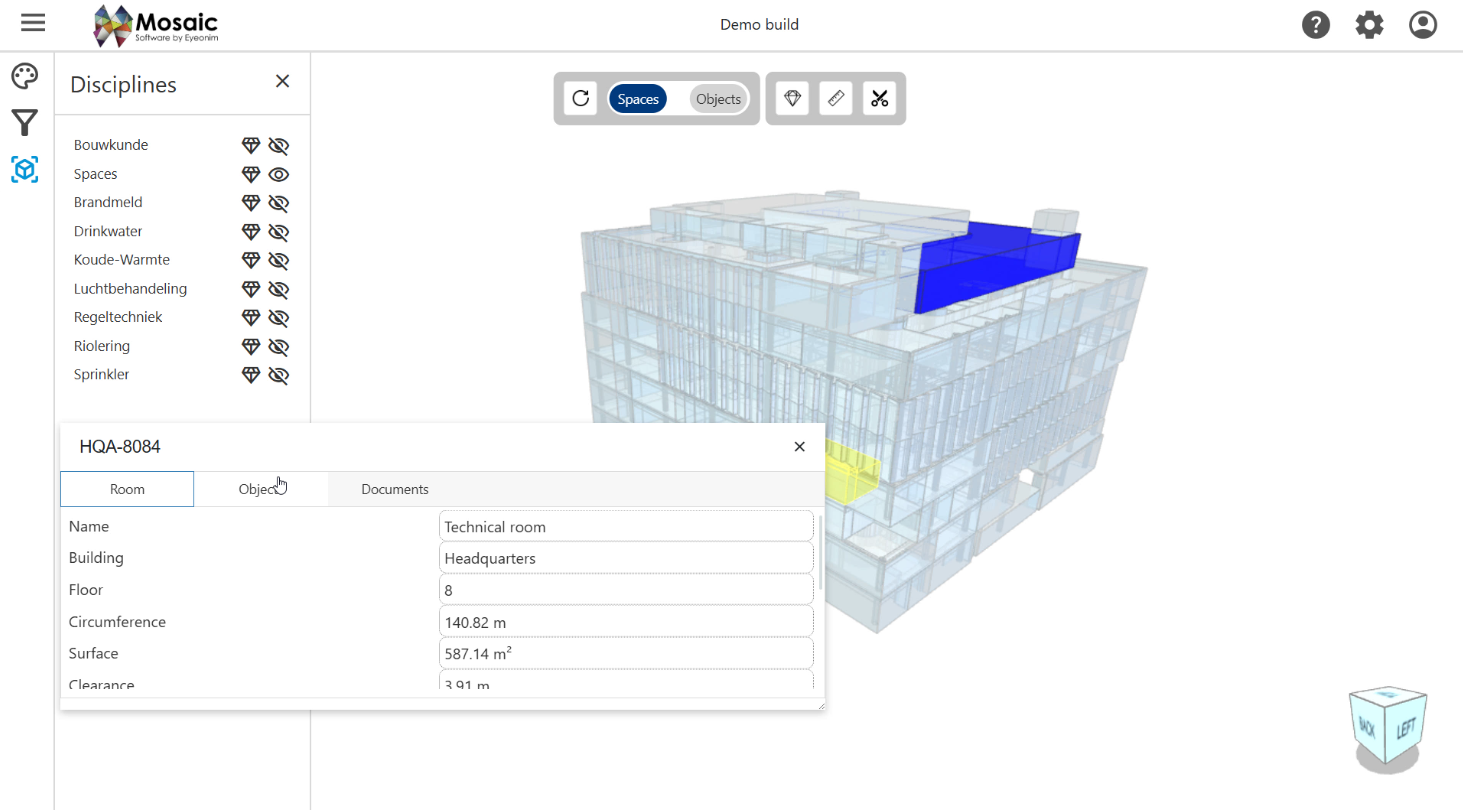
Task: Click the Circumference field 140.82 m
Action: point(626,622)
